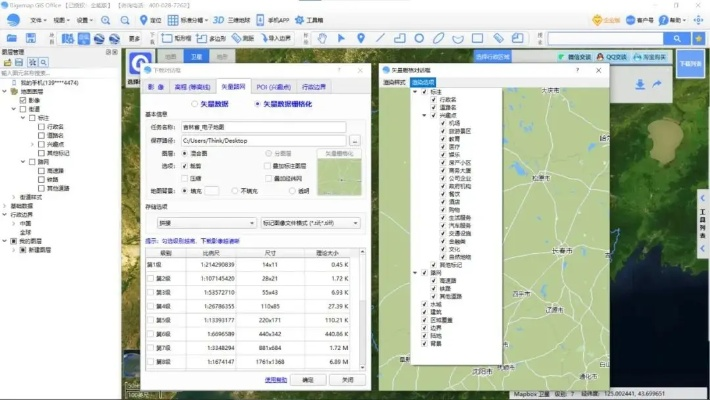Screen dimensions: 710x400
Task: Click the fill color swatch beside 填充
Action: (x=211, y=191)
